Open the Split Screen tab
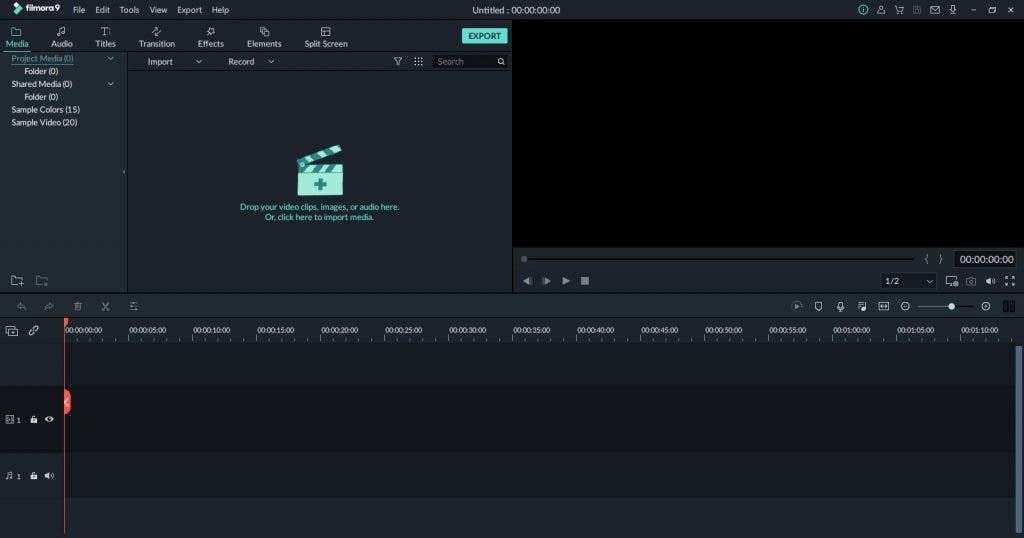The height and width of the screenshot is (538, 1024). [326, 37]
